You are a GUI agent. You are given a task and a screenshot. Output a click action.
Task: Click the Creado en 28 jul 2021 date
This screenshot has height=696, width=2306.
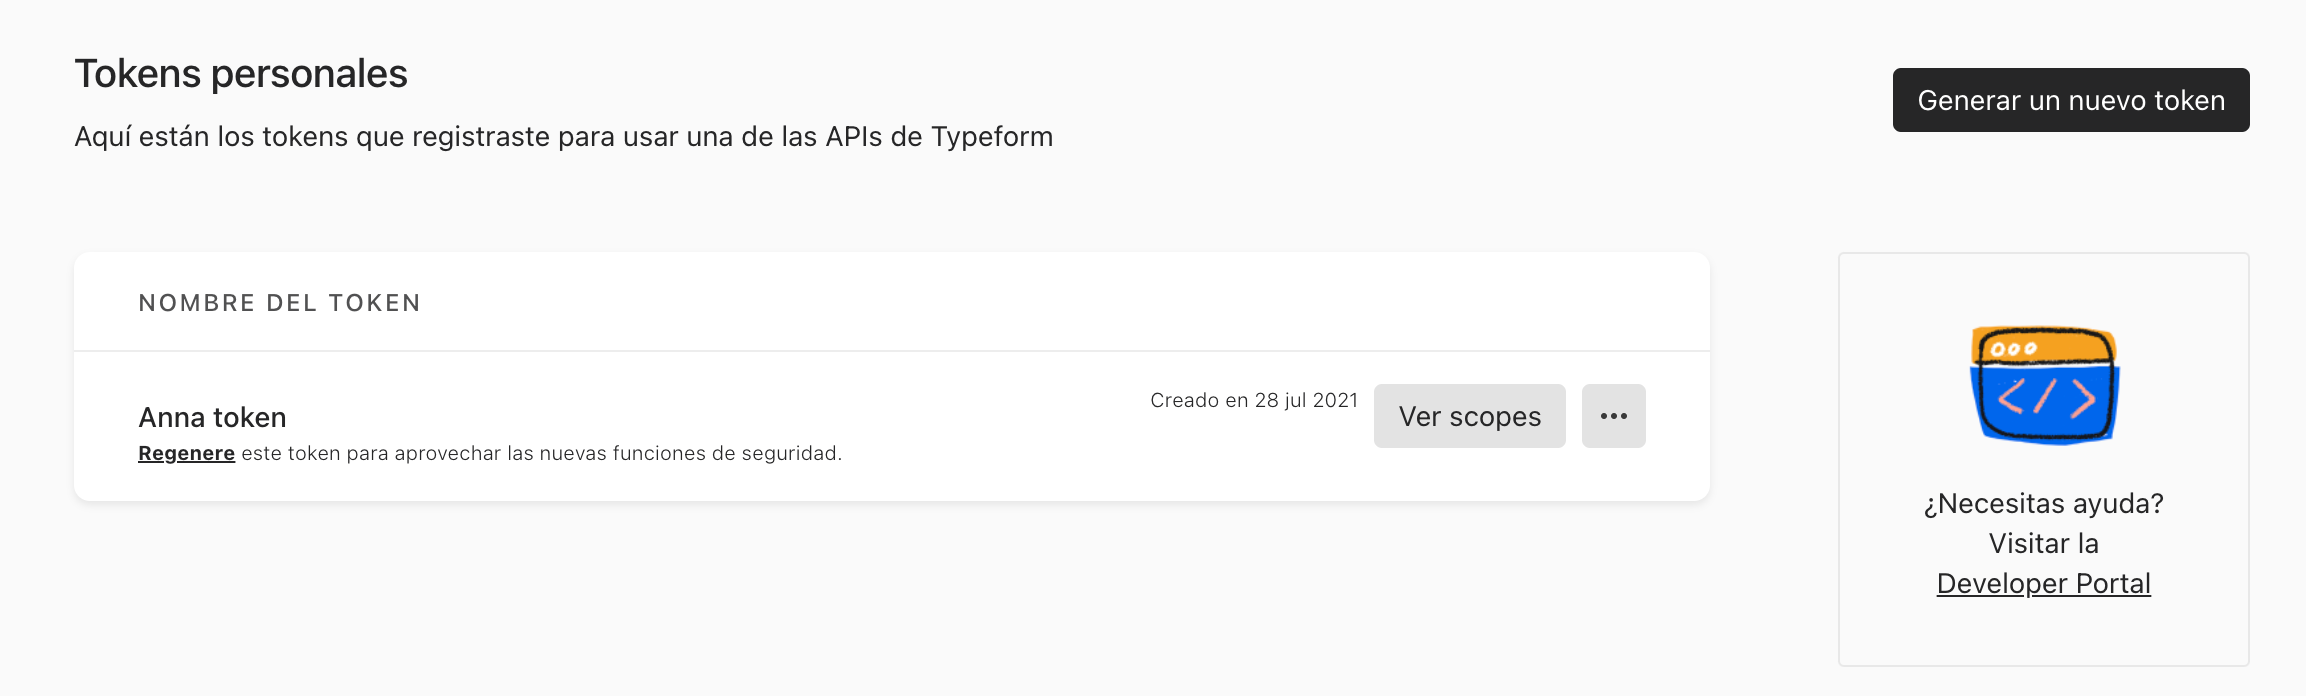pos(1254,400)
